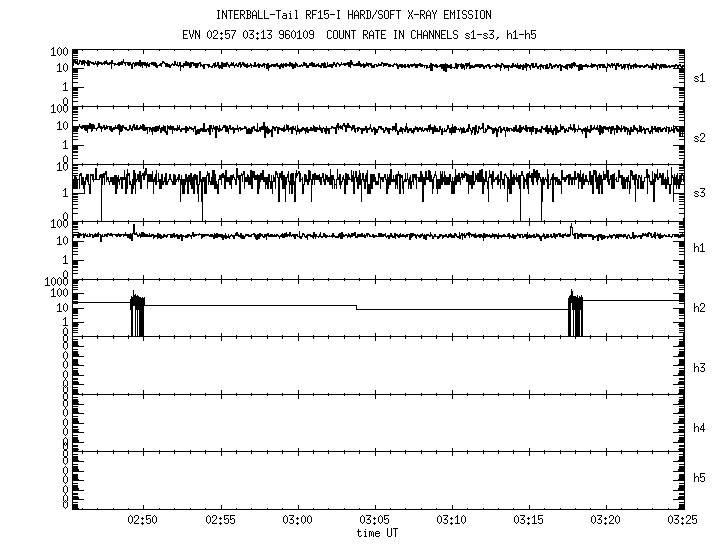
Task: Select the h1 channel label
Action: (700, 248)
